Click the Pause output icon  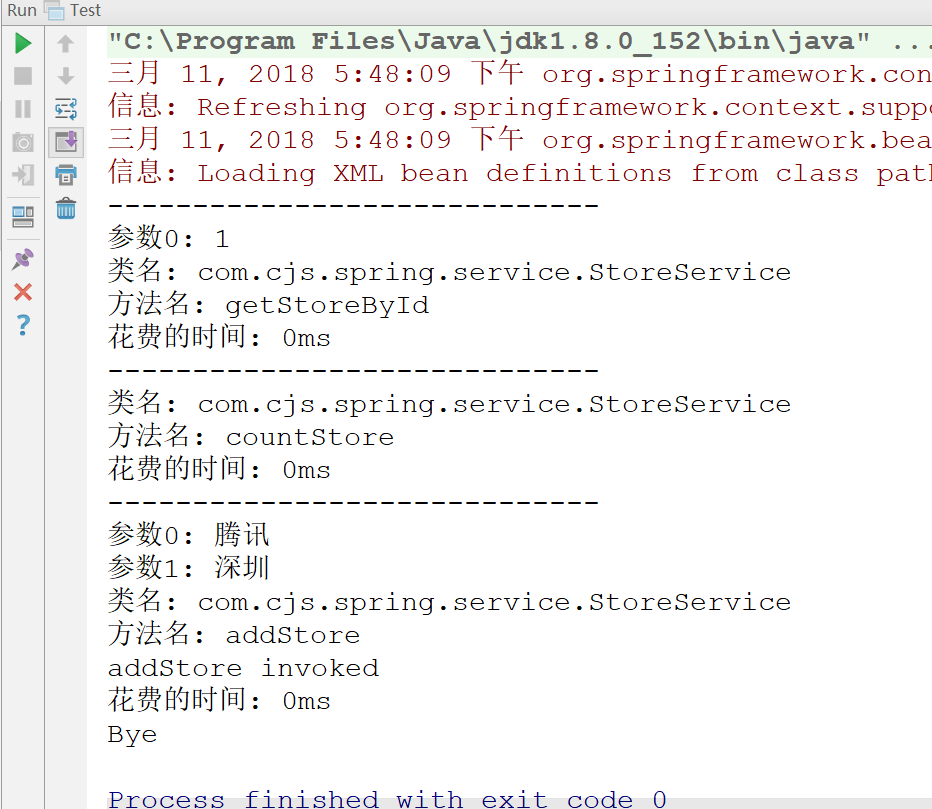click(23, 109)
